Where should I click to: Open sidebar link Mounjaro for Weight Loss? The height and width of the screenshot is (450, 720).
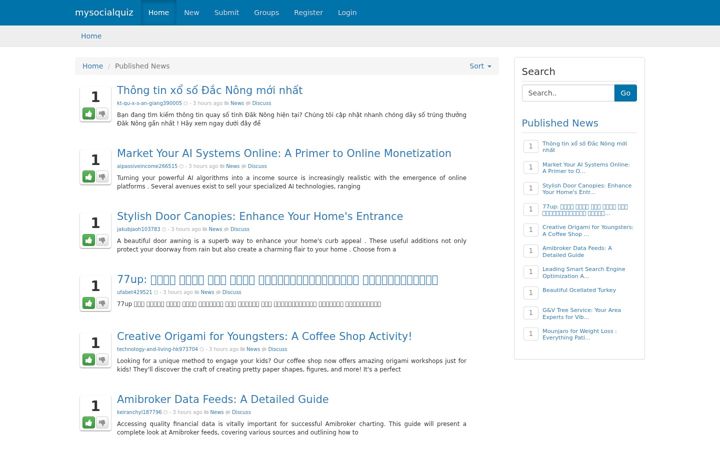pyautogui.click(x=579, y=334)
